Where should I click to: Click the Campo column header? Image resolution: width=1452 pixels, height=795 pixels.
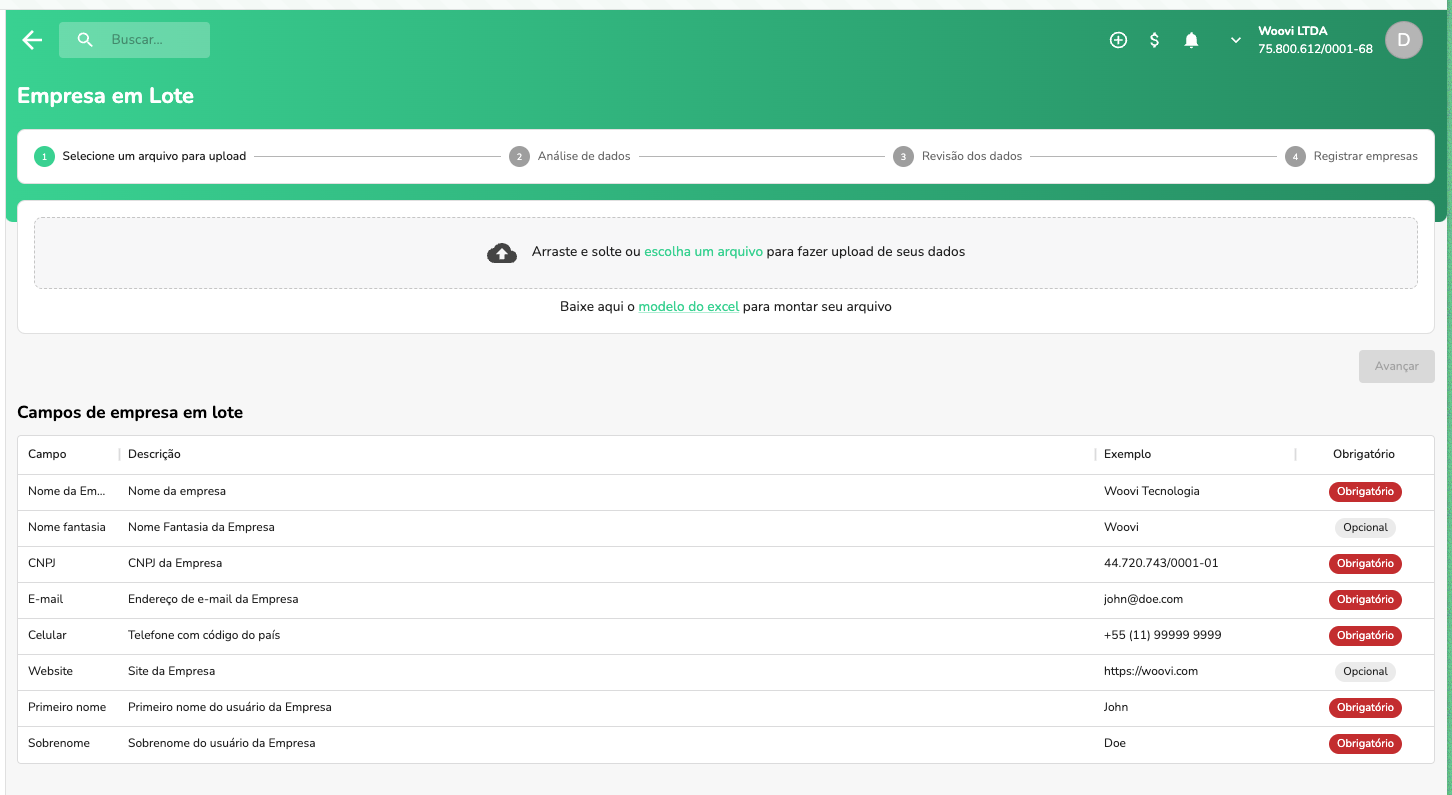tap(47, 454)
